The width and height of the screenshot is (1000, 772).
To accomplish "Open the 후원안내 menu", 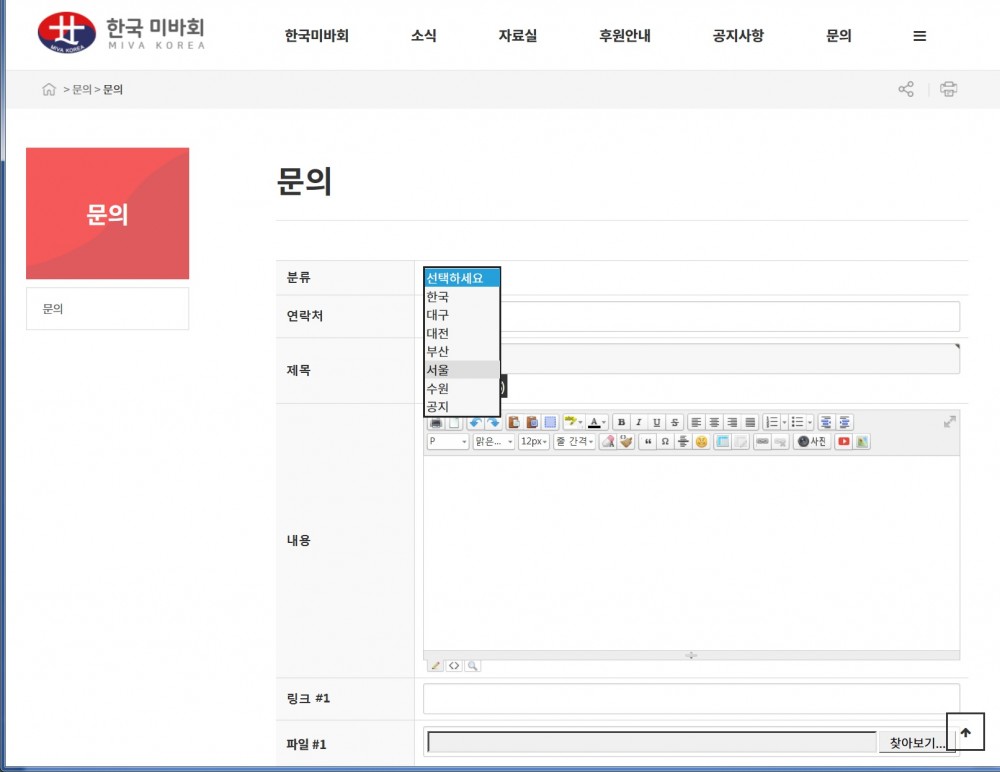I will pos(625,36).
